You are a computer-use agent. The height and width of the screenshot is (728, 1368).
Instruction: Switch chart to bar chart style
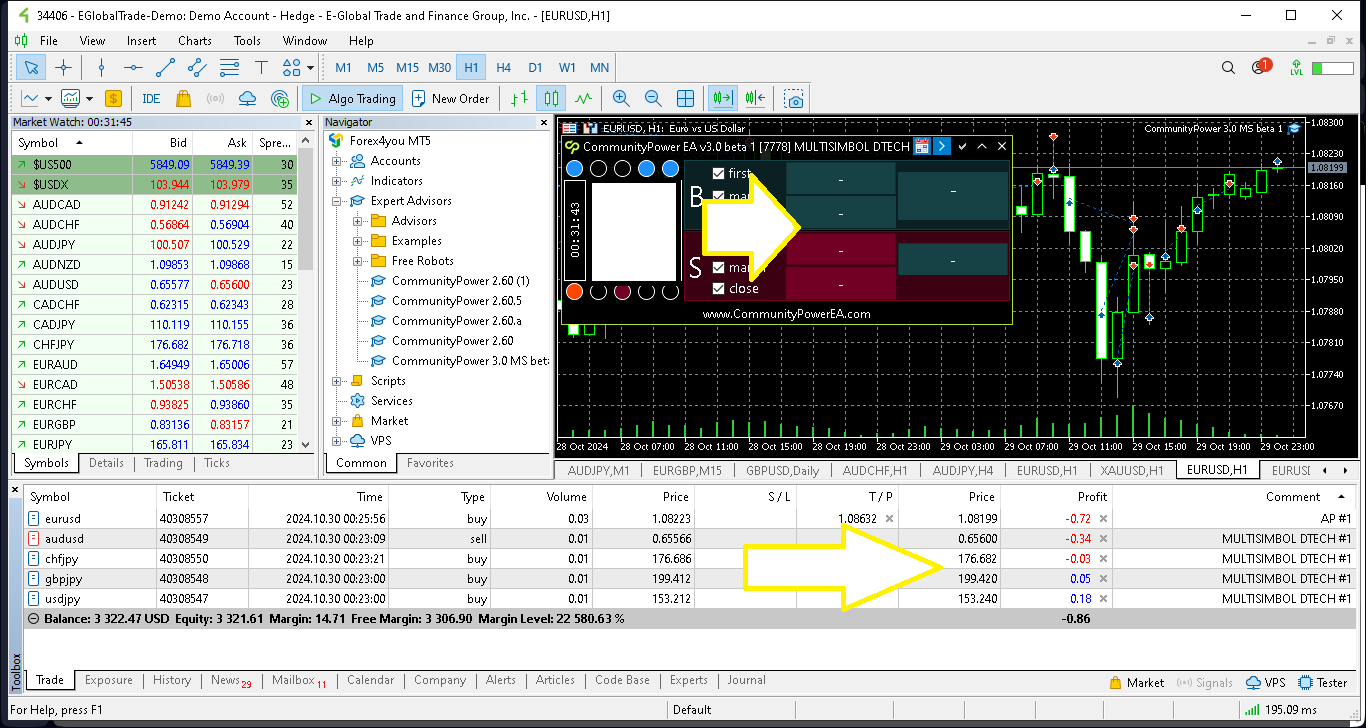(519, 99)
